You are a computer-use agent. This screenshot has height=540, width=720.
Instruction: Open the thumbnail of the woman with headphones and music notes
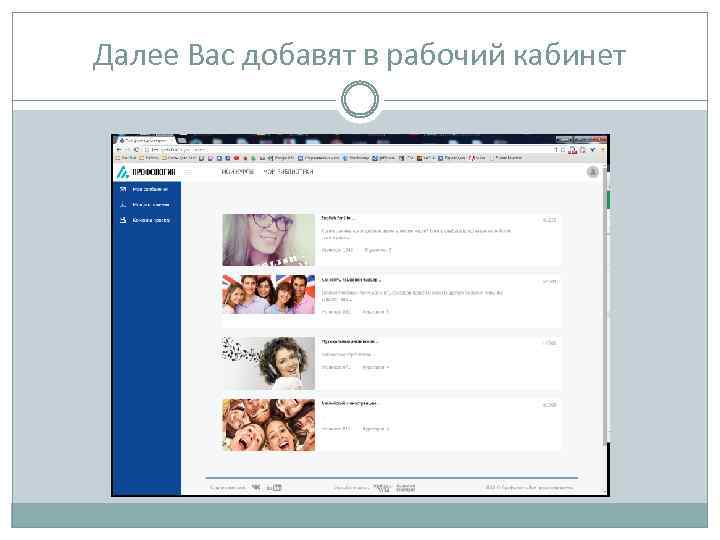tap(269, 363)
